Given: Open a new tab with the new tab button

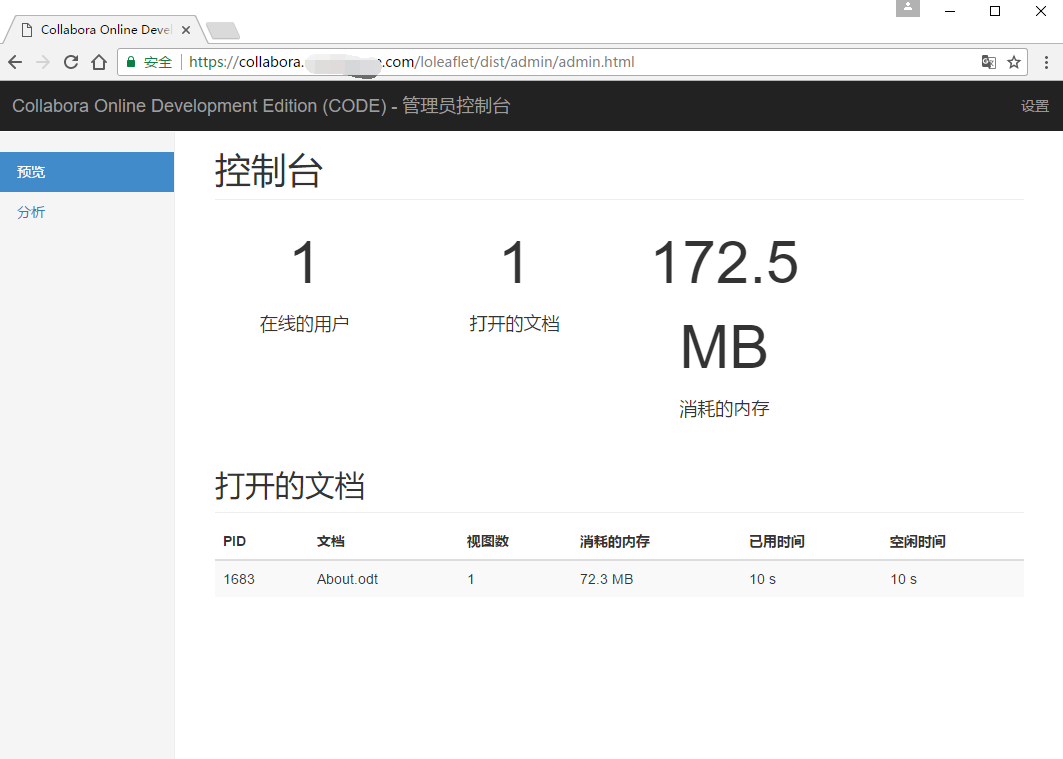Looking at the screenshot, I should pyautogui.click(x=222, y=31).
